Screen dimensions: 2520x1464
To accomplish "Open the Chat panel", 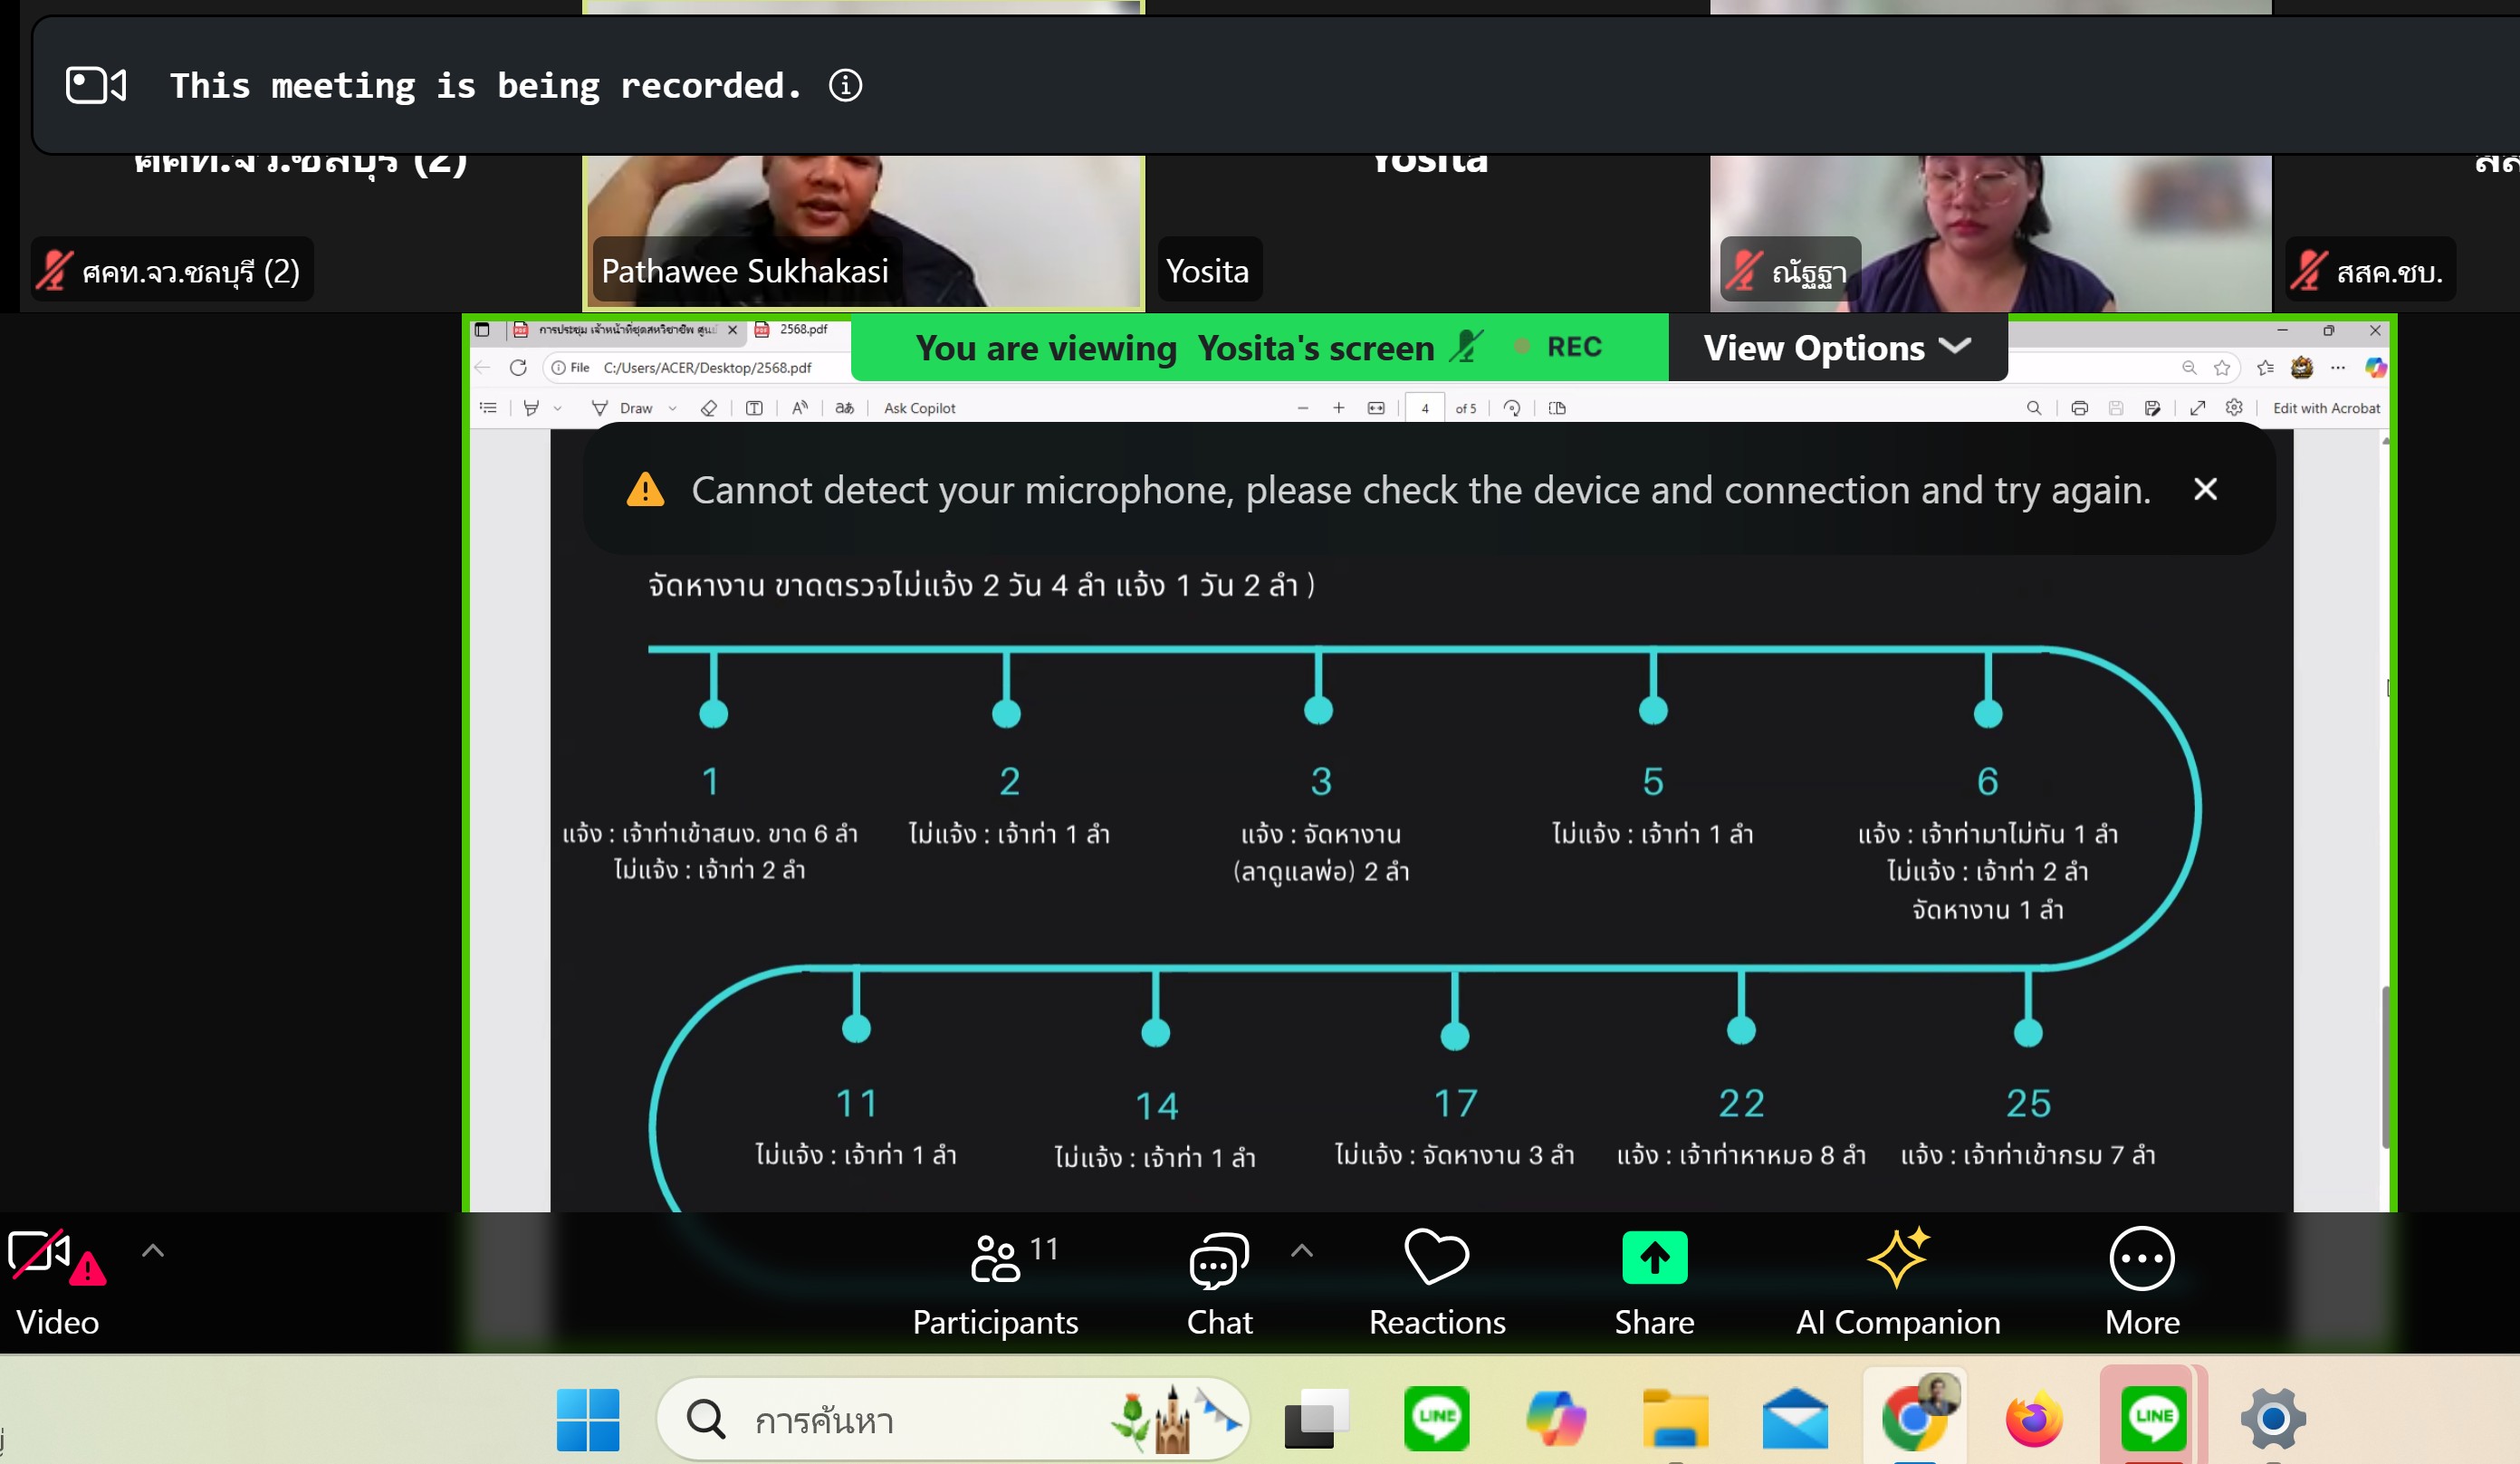I will tap(1219, 1283).
